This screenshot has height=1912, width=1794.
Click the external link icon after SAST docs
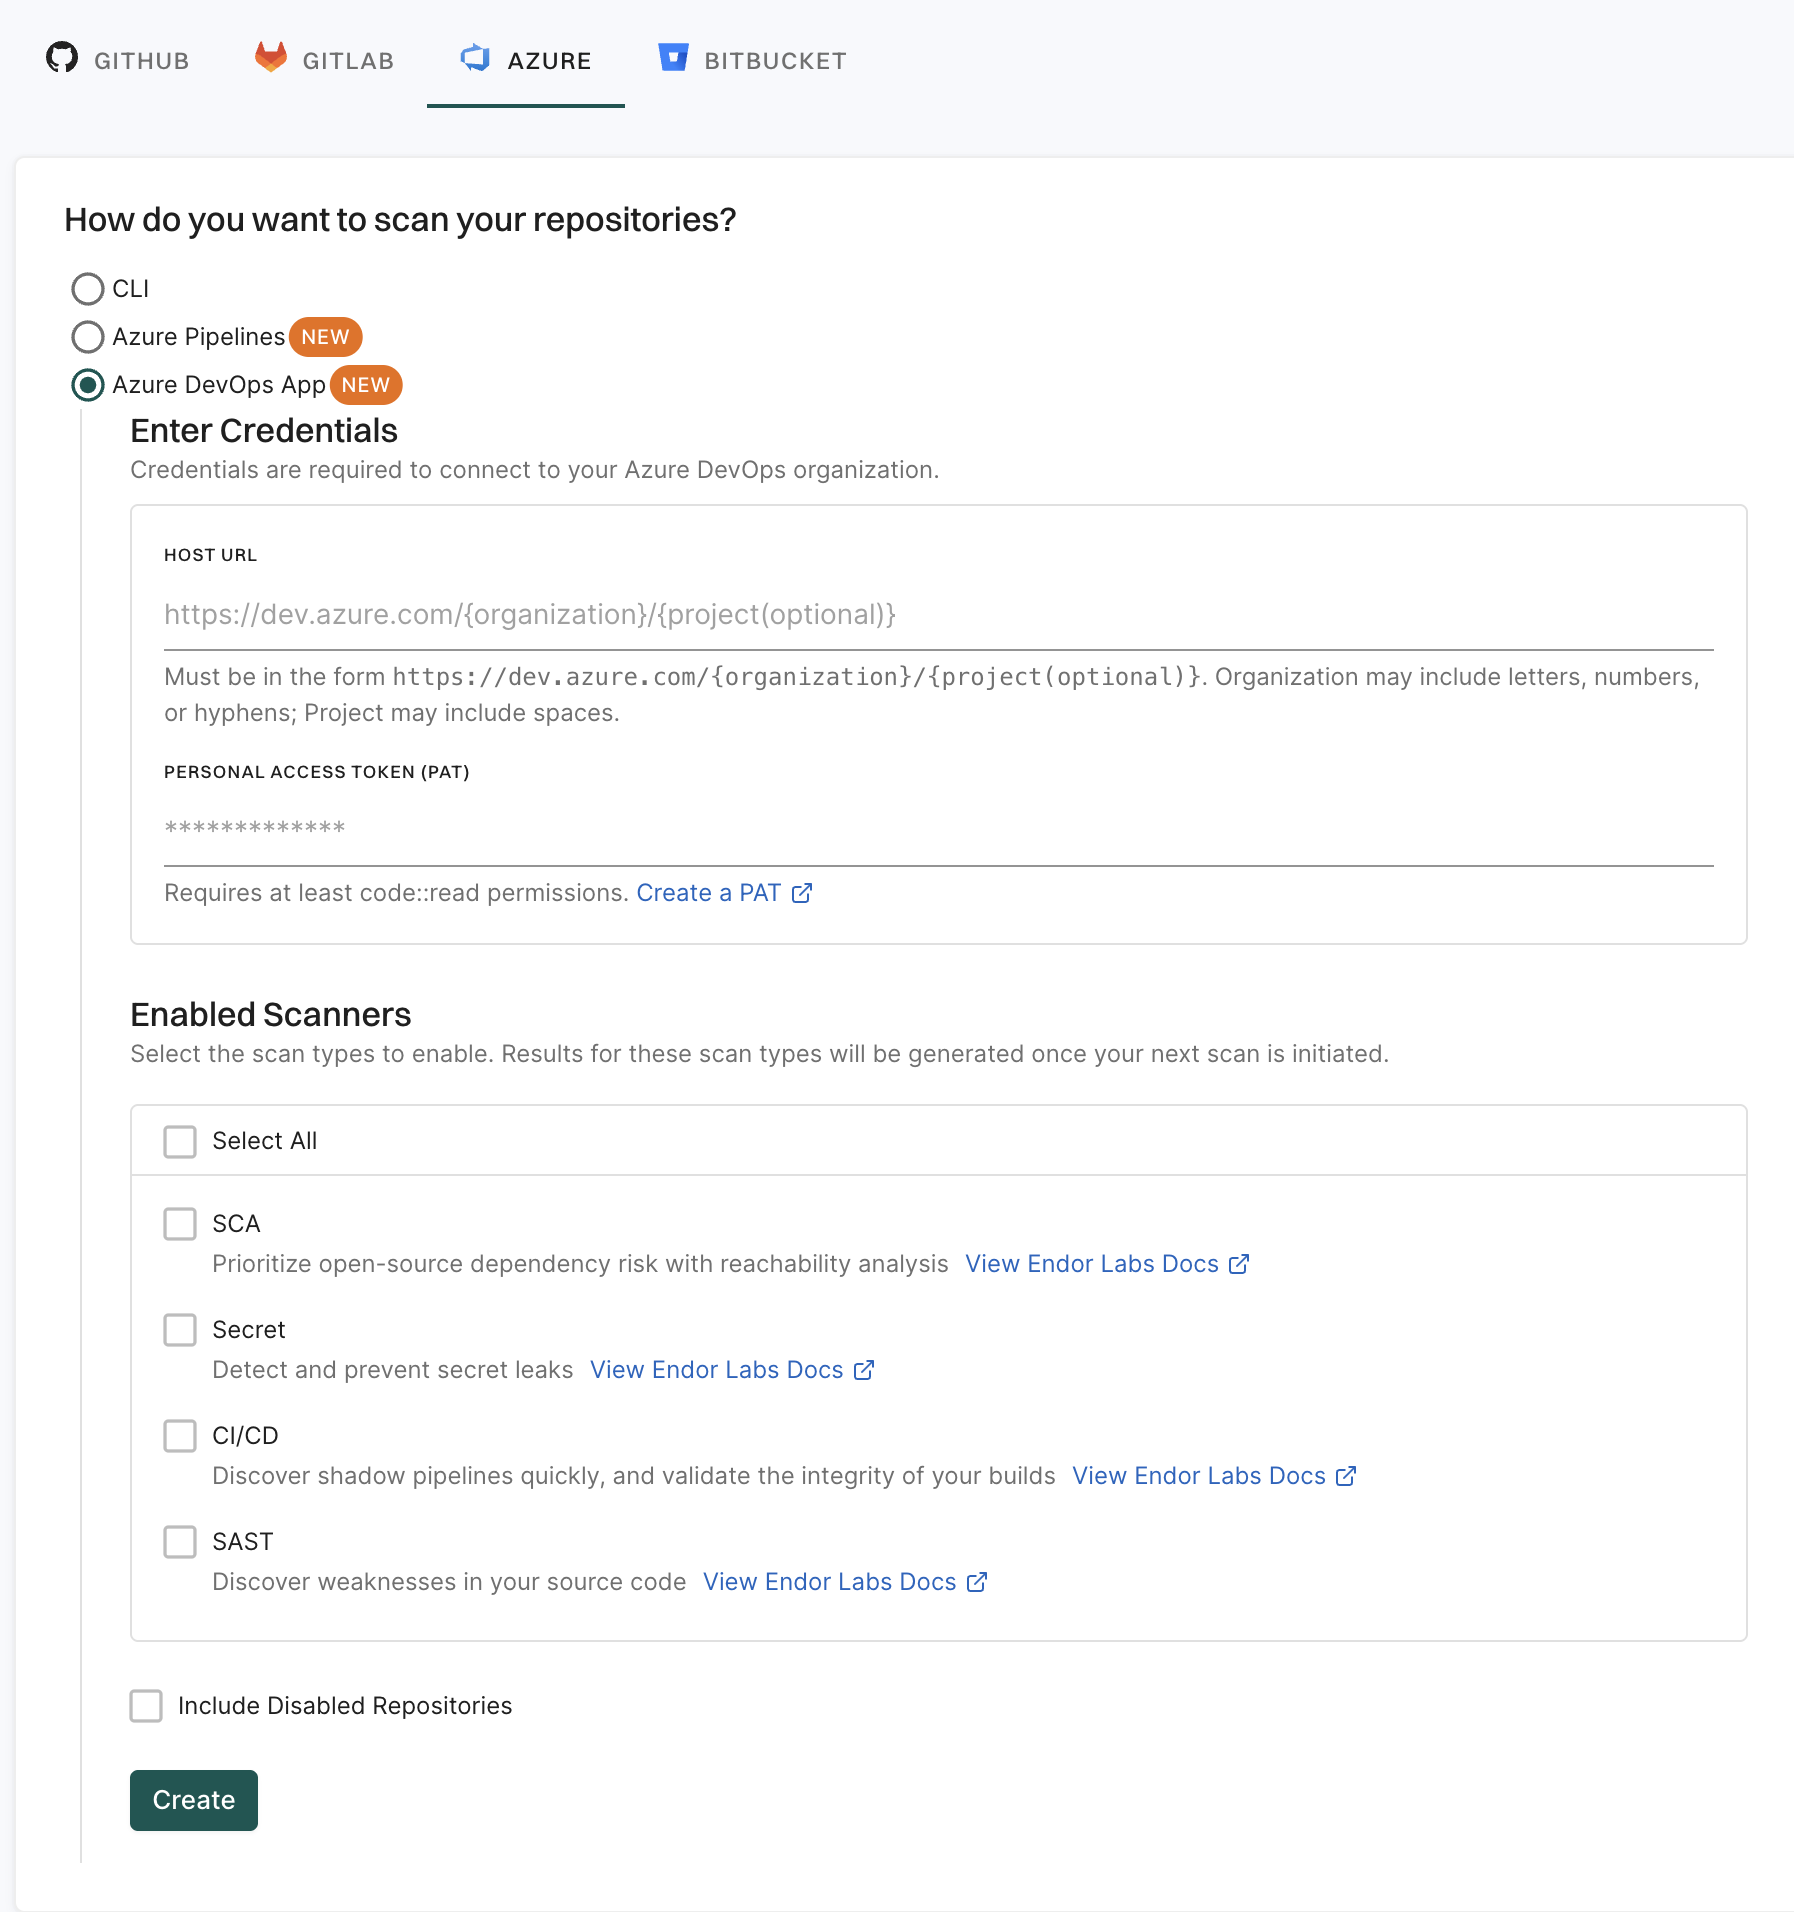click(976, 1581)
